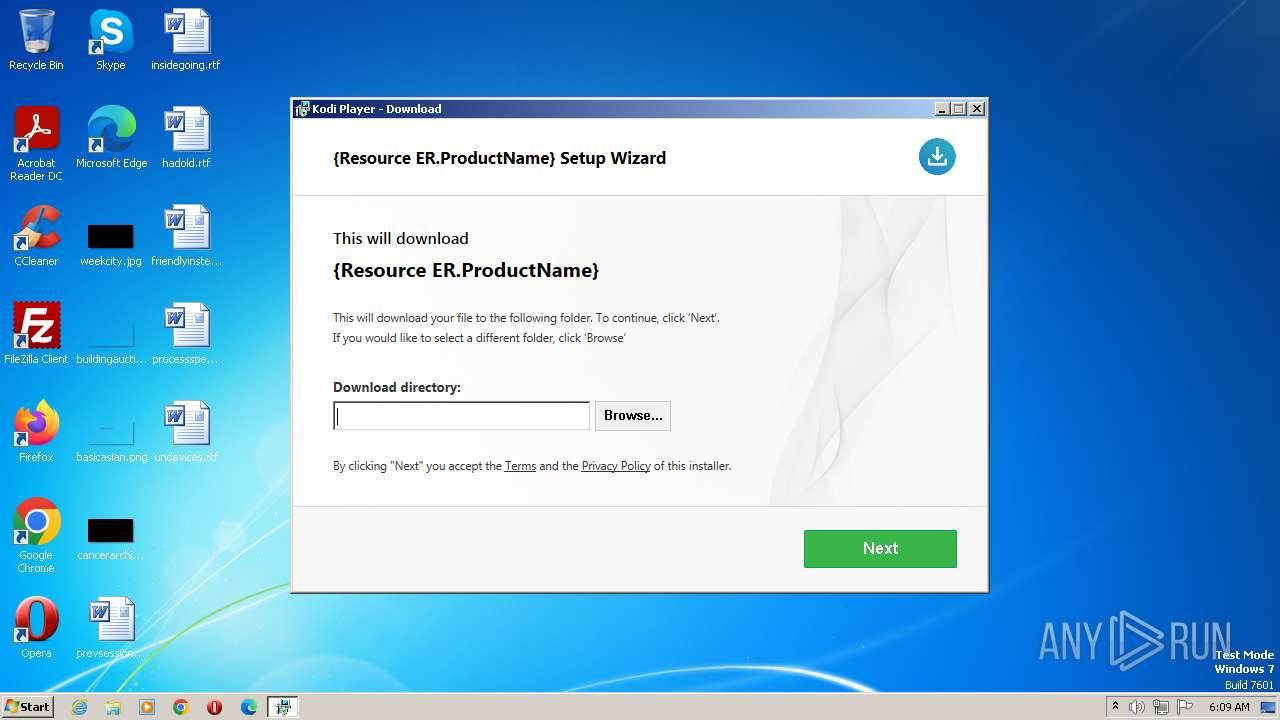This screenshot has height=720, width=1280.
Task: Select the FileZilla Client shortcut
Action: [x=36, y=334]
